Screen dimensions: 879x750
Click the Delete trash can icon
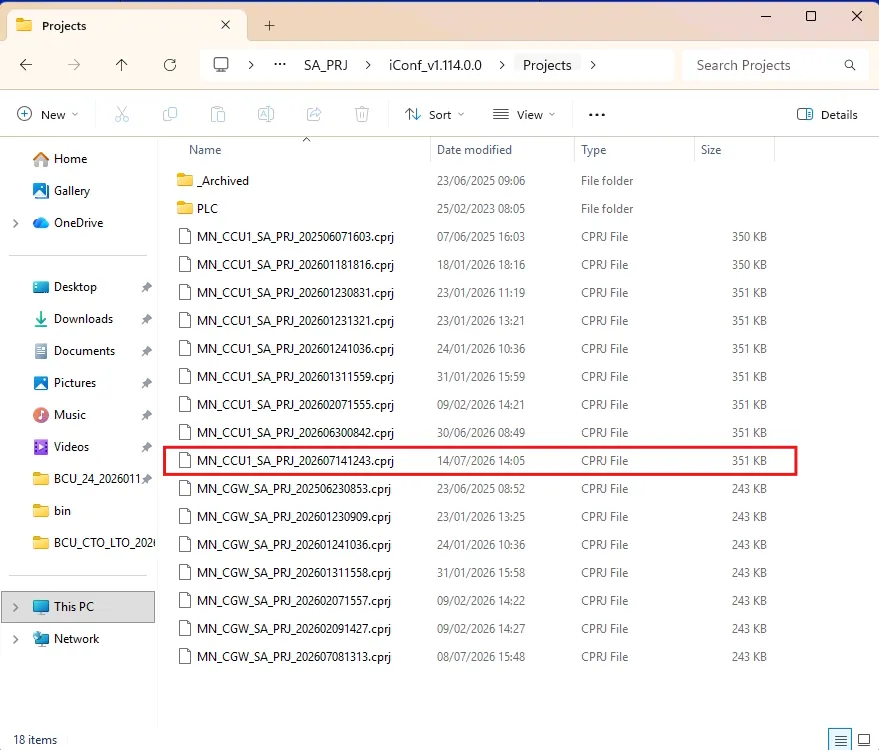[362, 114]
